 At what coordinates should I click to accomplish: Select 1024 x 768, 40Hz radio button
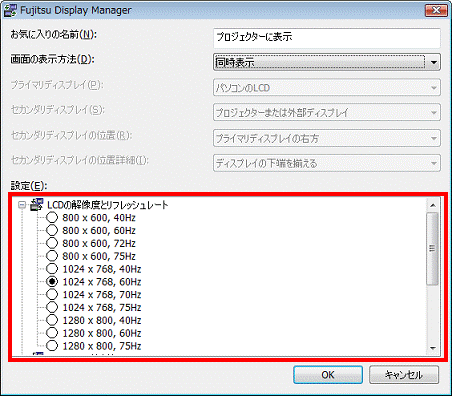52,269
